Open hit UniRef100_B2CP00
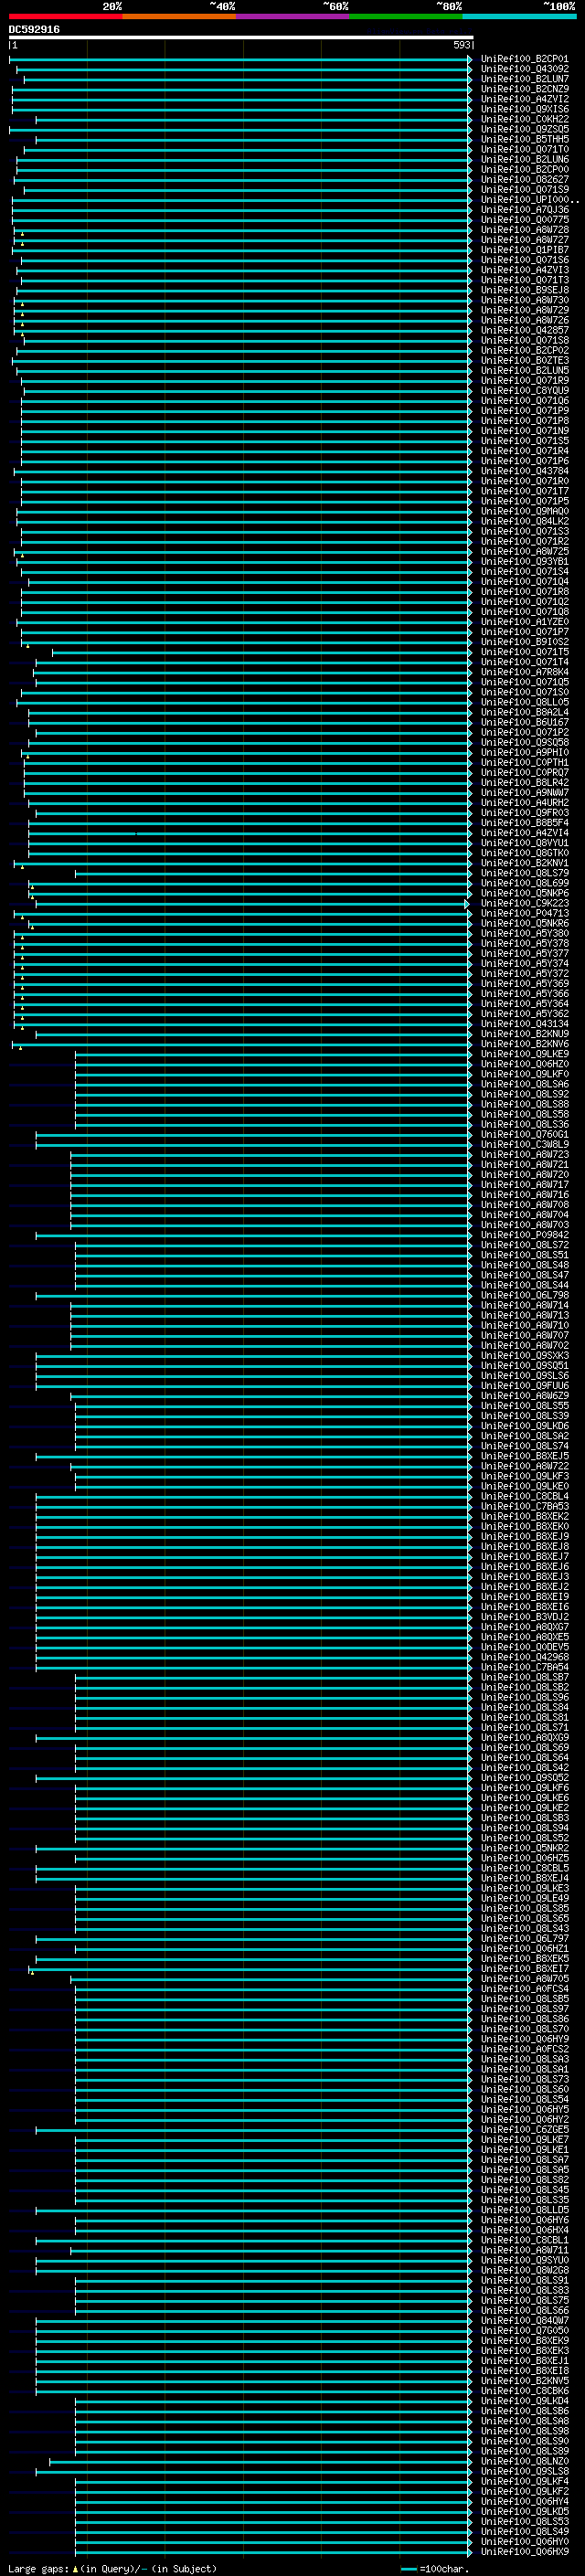Image resolution: width=585 pixels, height=2576 pixels. click(x=524, y=169)
